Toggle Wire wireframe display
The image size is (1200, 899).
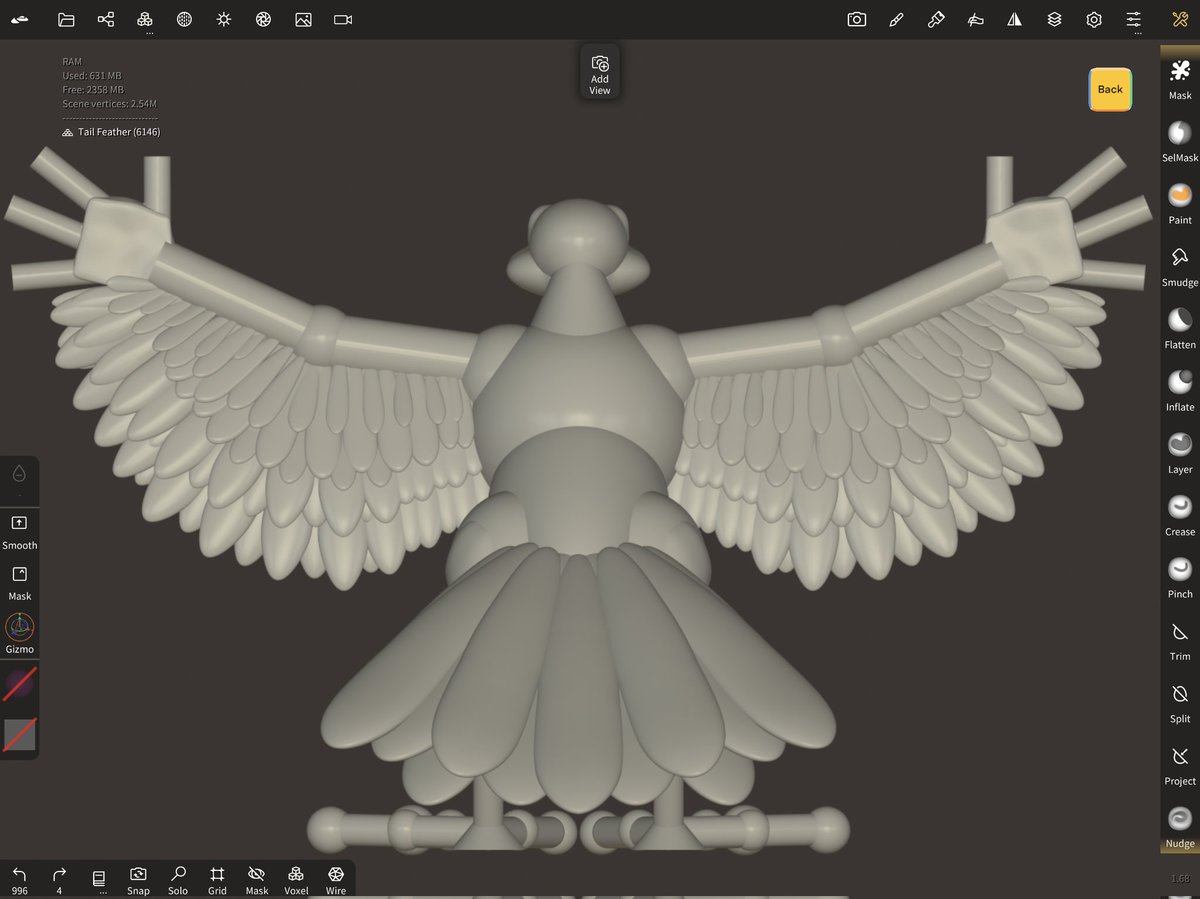[x=336, y=879]
